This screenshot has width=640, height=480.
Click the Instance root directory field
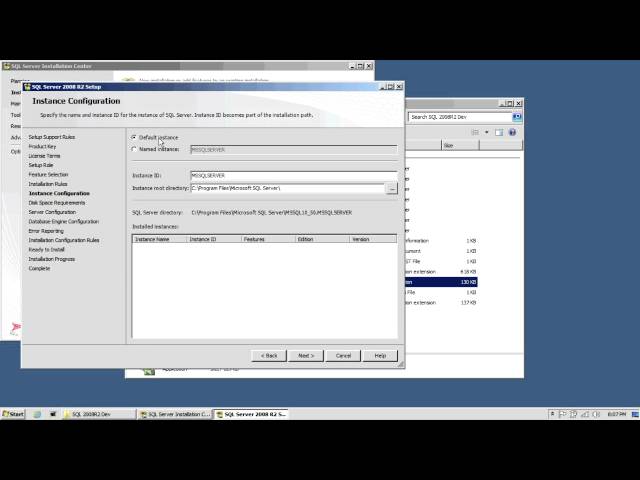pos(288,188)
